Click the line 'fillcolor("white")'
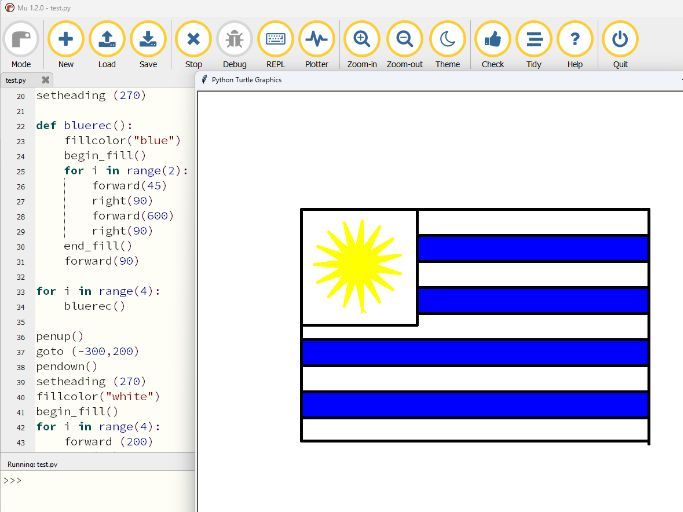 98,397
